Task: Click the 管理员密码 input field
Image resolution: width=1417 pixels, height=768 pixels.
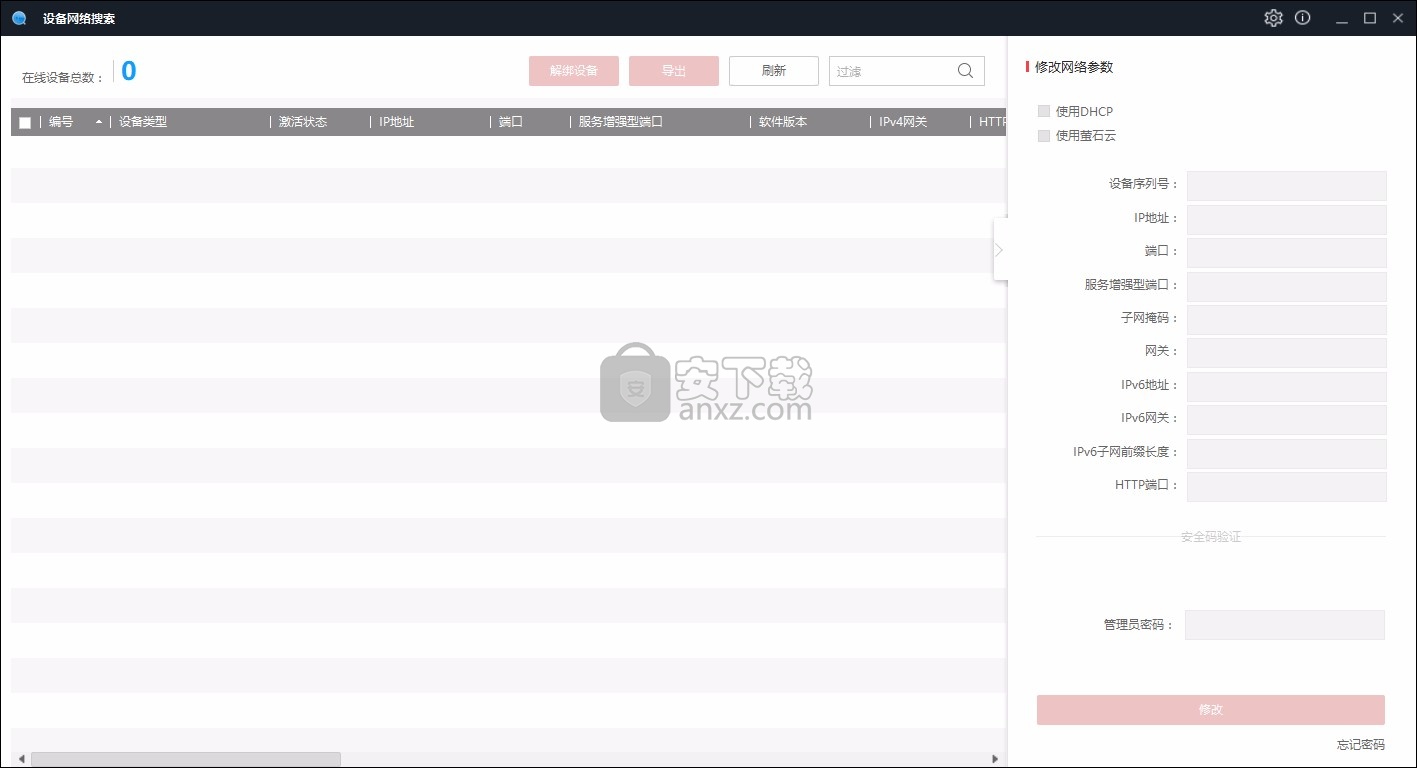Action: click(x=1285, y=625)
